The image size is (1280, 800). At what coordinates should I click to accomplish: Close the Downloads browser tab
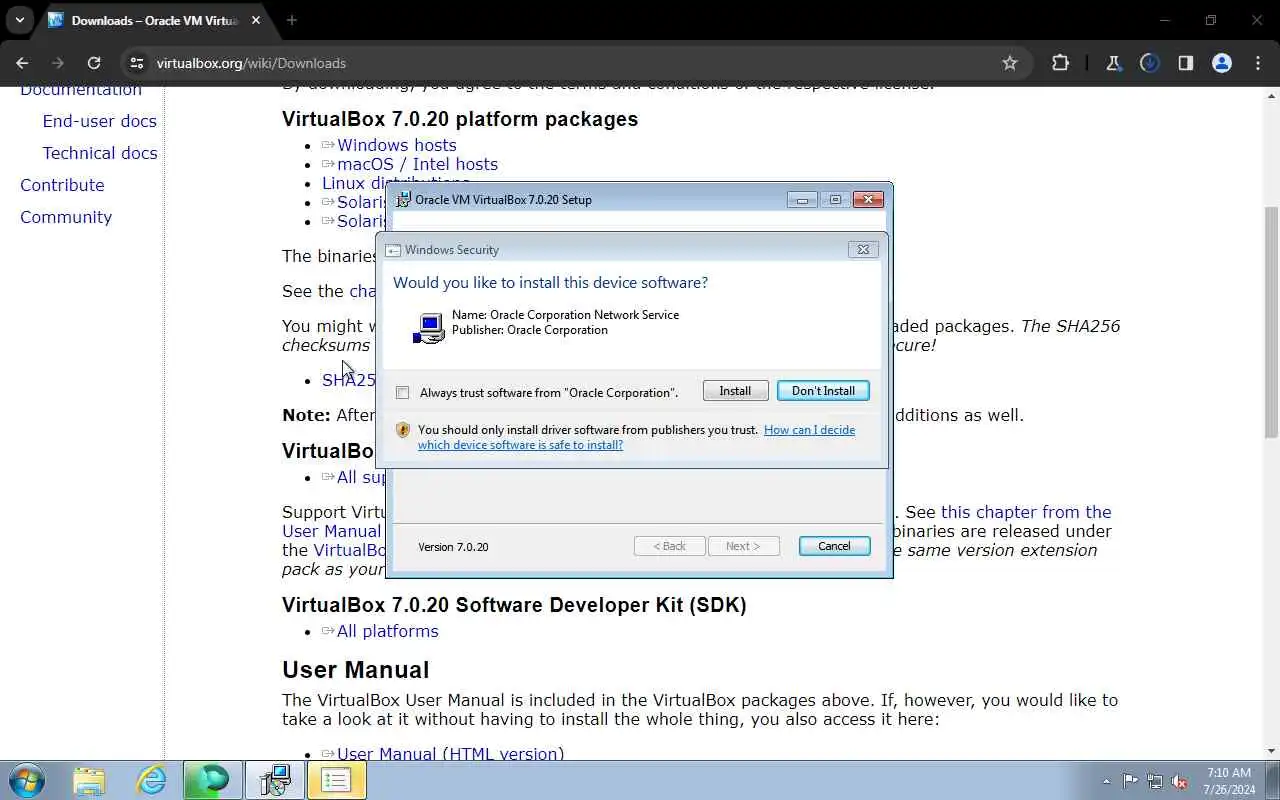coord(255,20)
